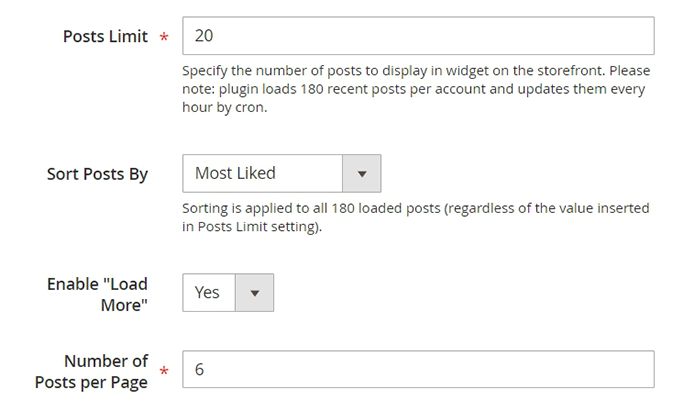The width and height of the screenshot is (684, 411).
Task: Expand the Enable "Load More" dropdown
Action: point(227,293)
